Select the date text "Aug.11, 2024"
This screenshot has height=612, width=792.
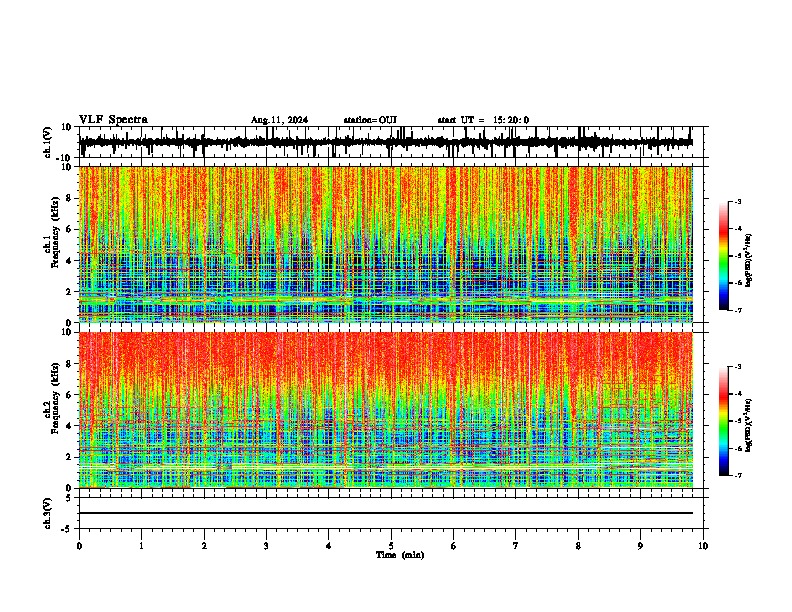279,120
